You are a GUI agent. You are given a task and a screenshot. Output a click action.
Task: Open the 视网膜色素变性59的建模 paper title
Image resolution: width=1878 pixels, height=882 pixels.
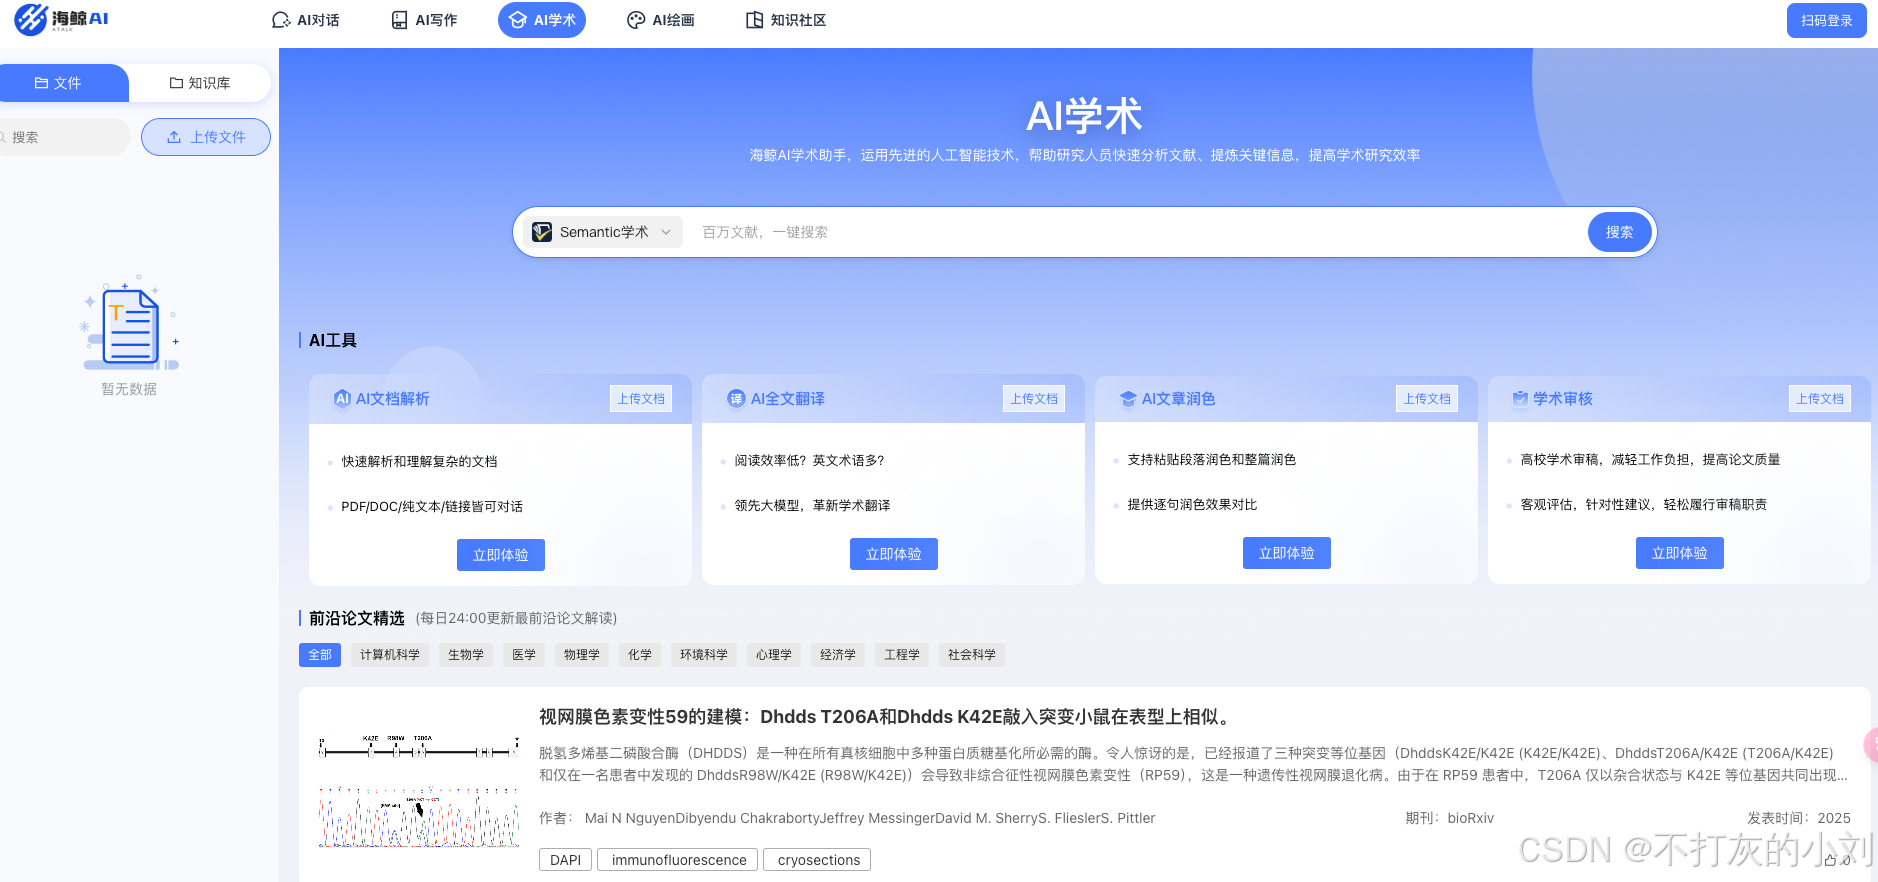point(884,717)
